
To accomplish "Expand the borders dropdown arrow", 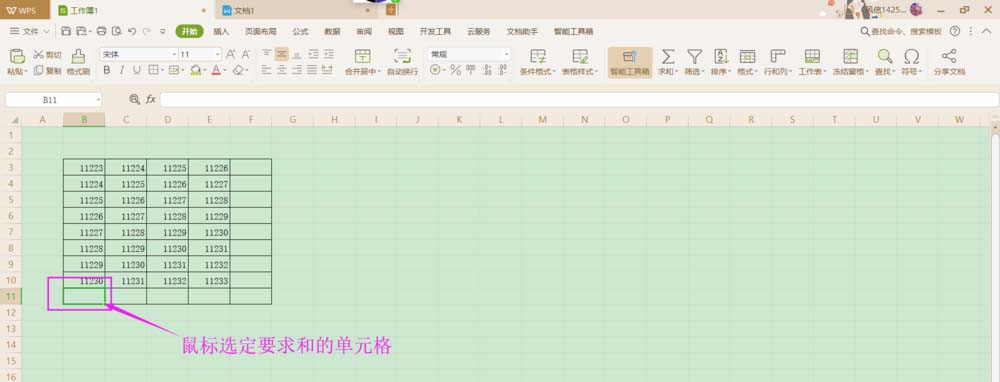I will [162, 71].
